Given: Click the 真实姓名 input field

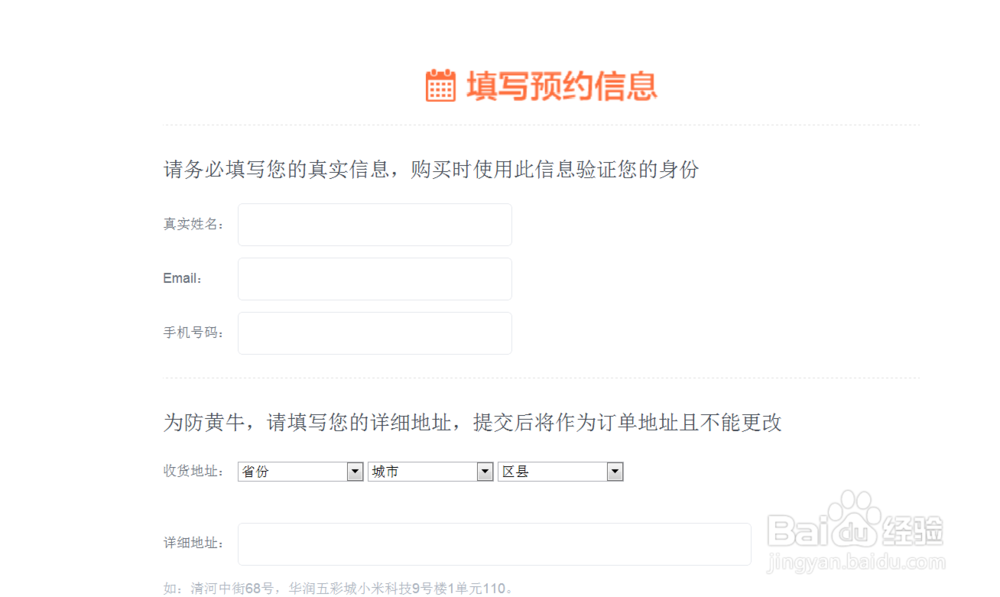Looking at the screenshot, I should 374,224.
